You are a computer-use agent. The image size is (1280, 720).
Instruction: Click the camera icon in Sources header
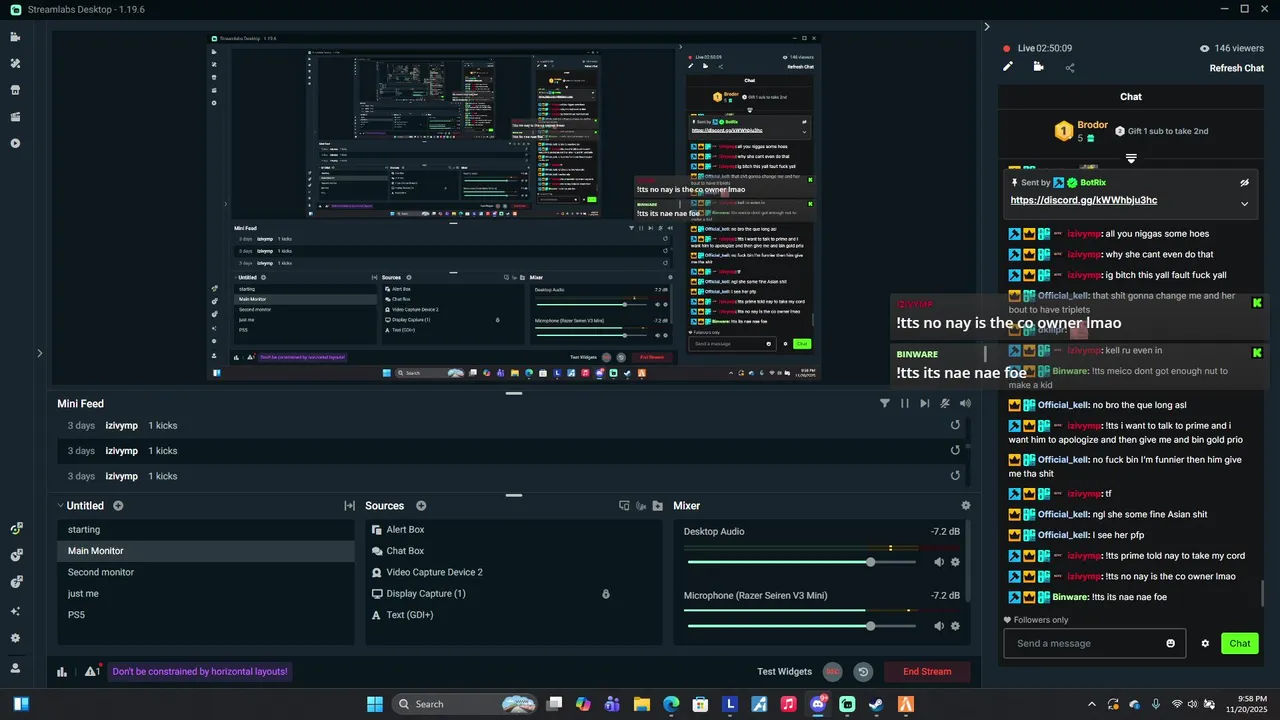tap(641, 506)
